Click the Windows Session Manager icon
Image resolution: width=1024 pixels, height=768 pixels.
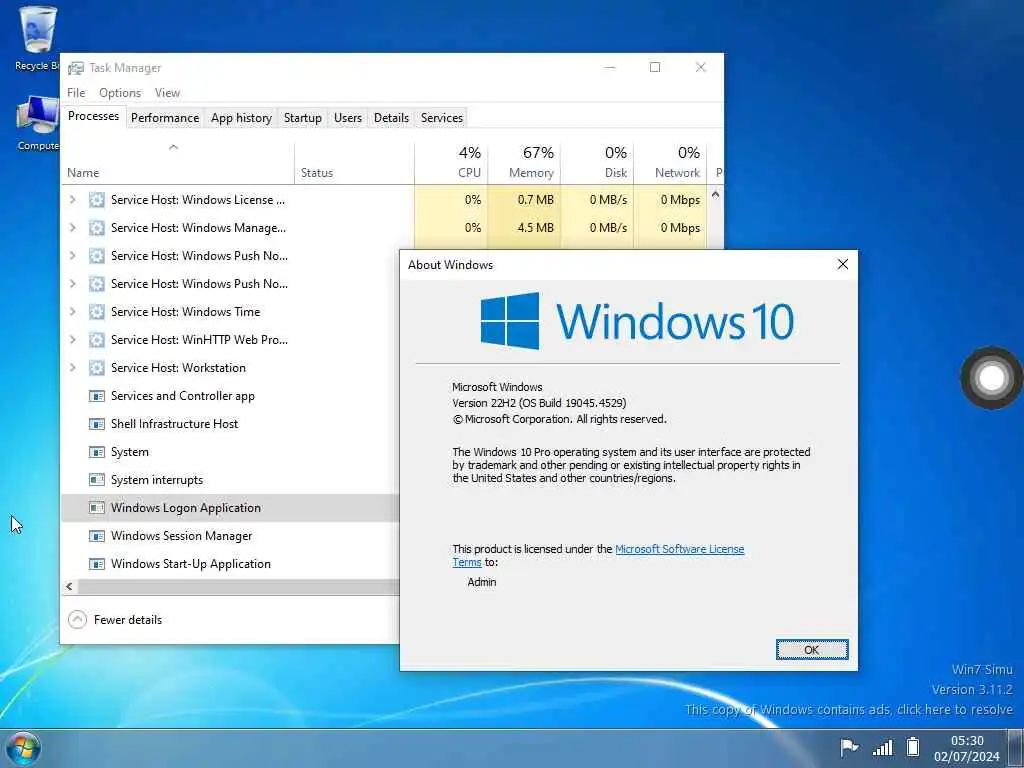97,536
